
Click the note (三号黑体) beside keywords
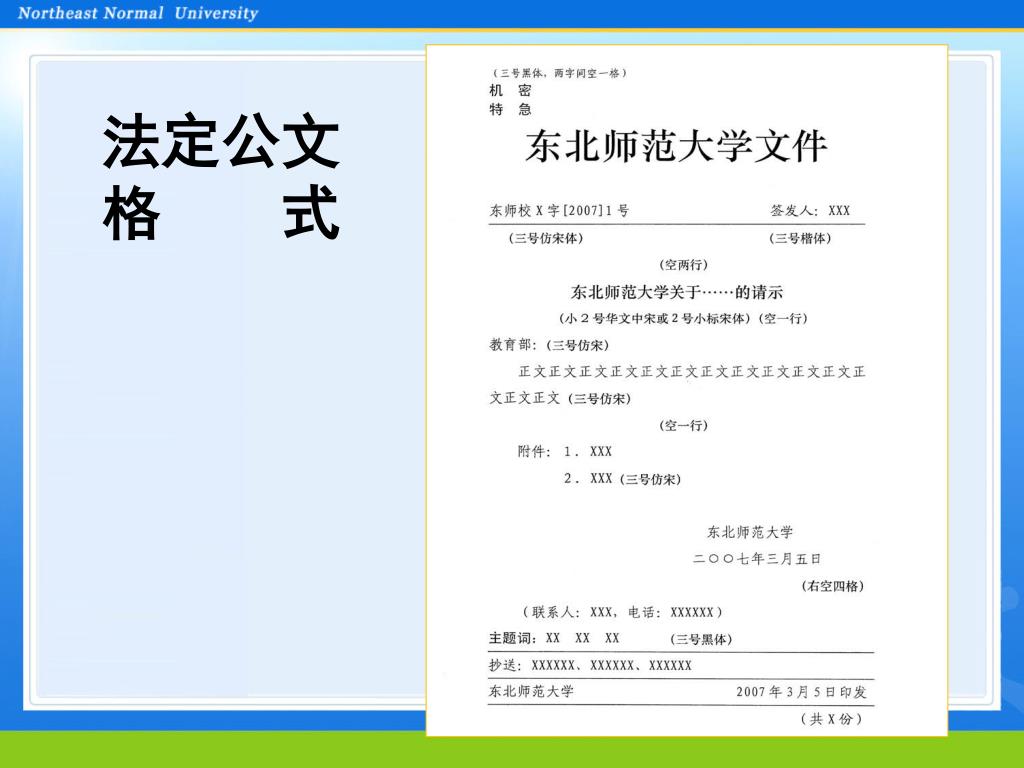coord(701,639)
